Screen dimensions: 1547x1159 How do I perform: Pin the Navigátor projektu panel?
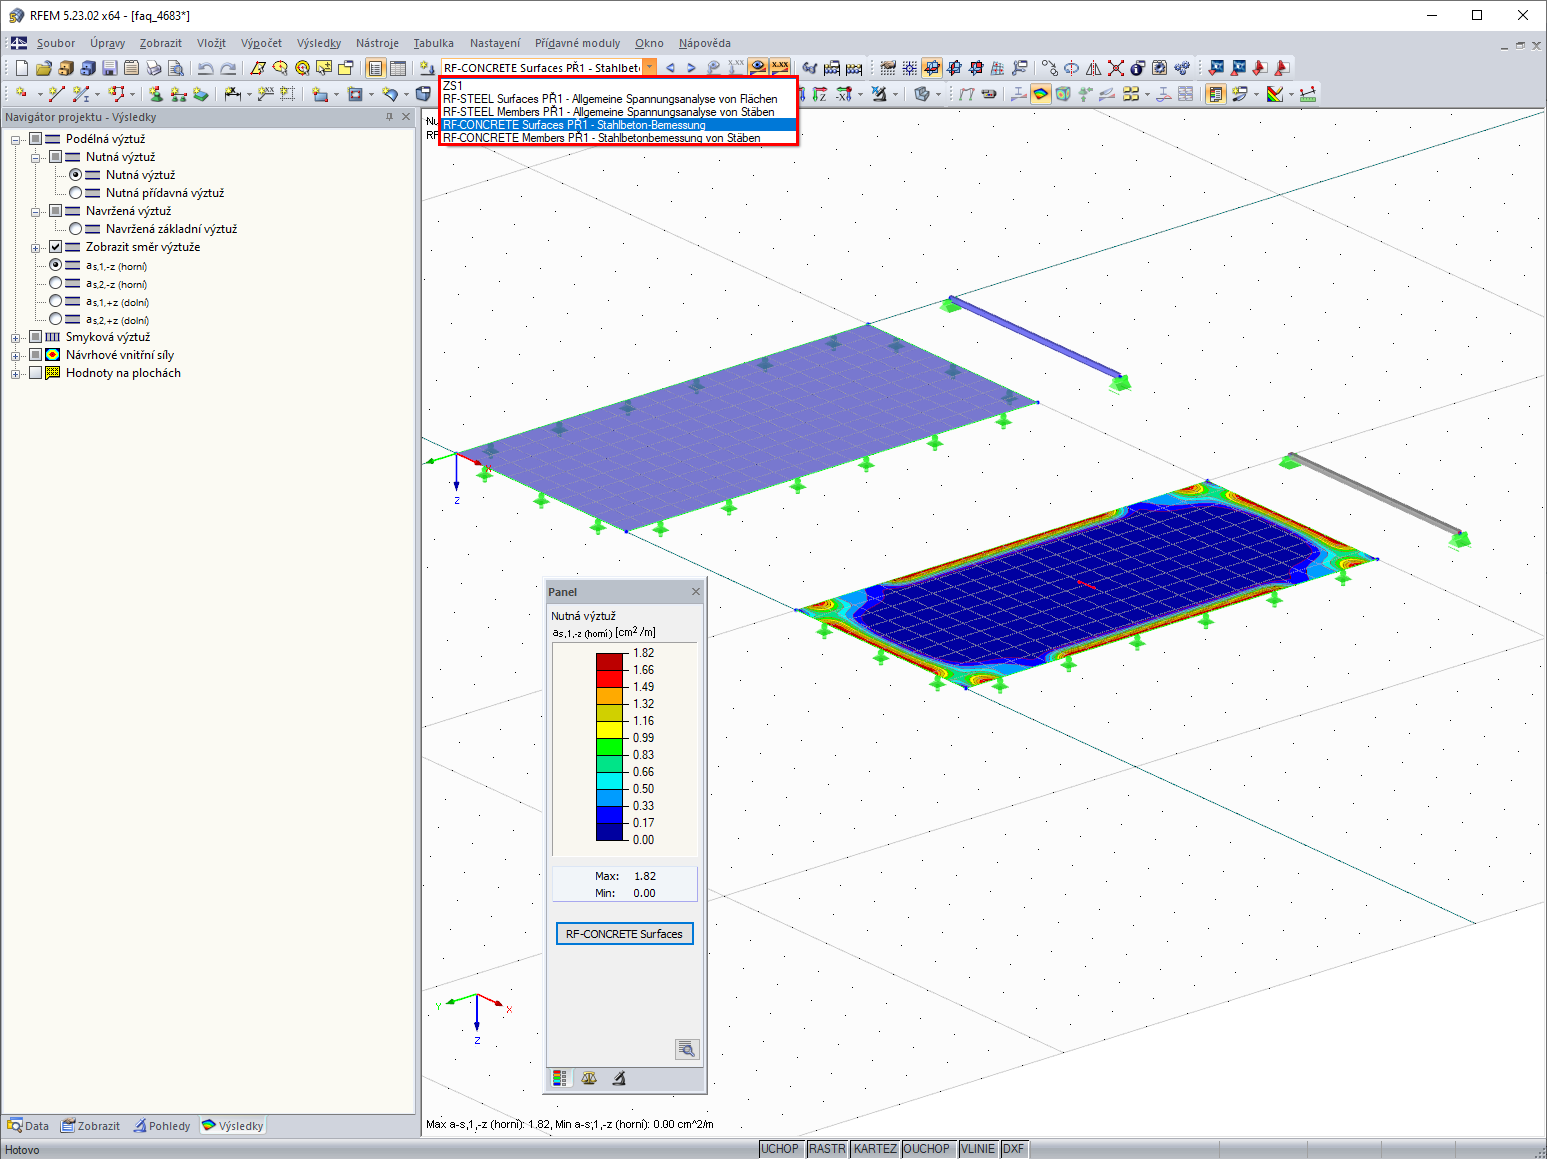pyautogui.click(x=389, y=117)
